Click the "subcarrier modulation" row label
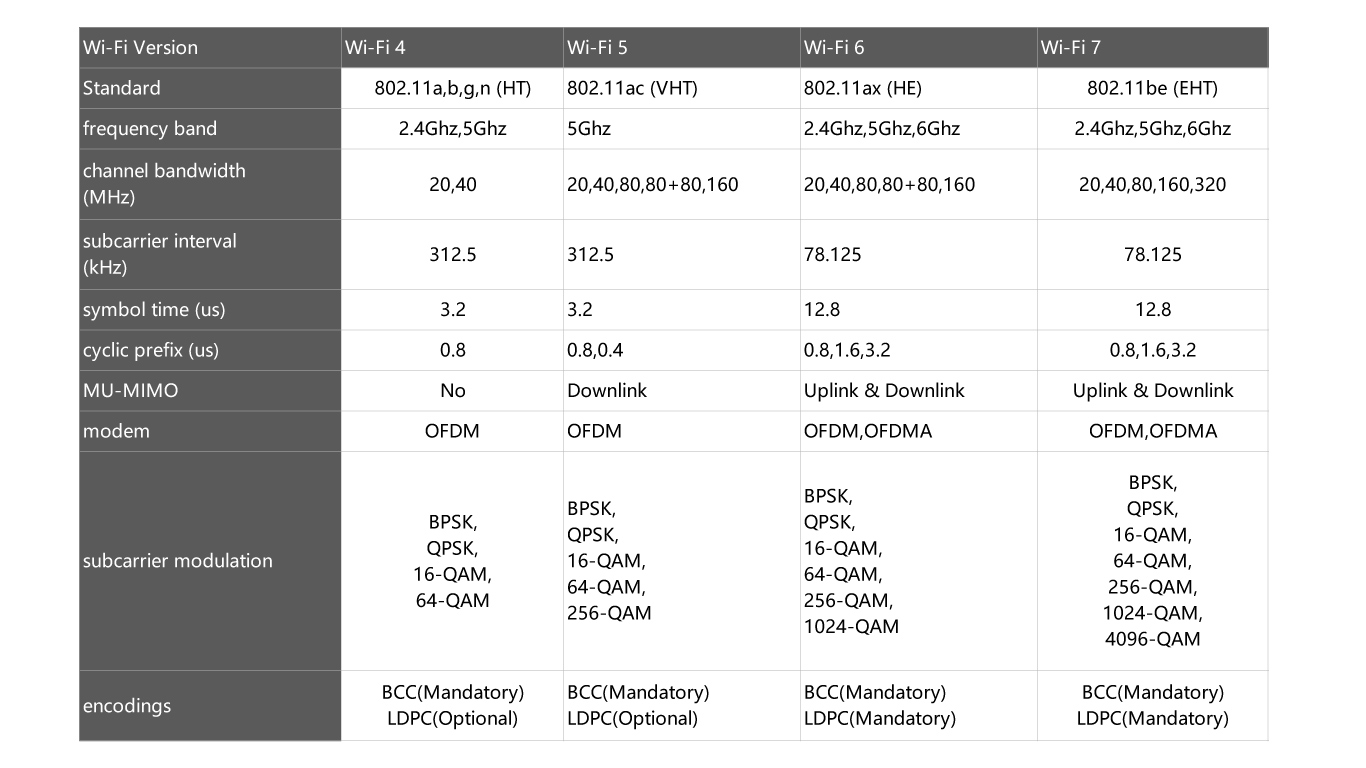The width and height of the screenshot is (1366, 768). pos(177,561)
